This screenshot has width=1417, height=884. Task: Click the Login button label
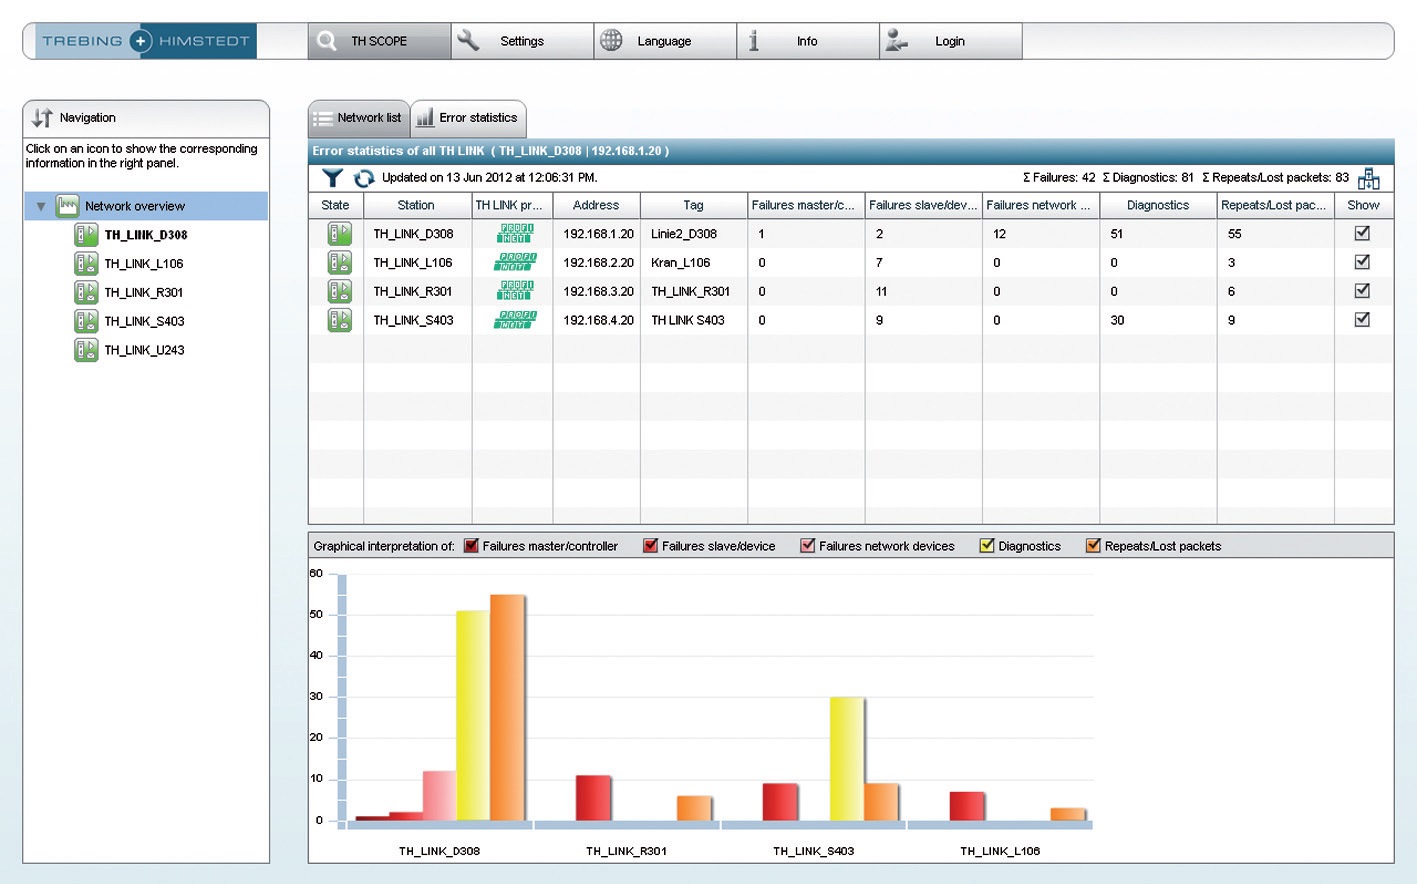click(950, 41)
